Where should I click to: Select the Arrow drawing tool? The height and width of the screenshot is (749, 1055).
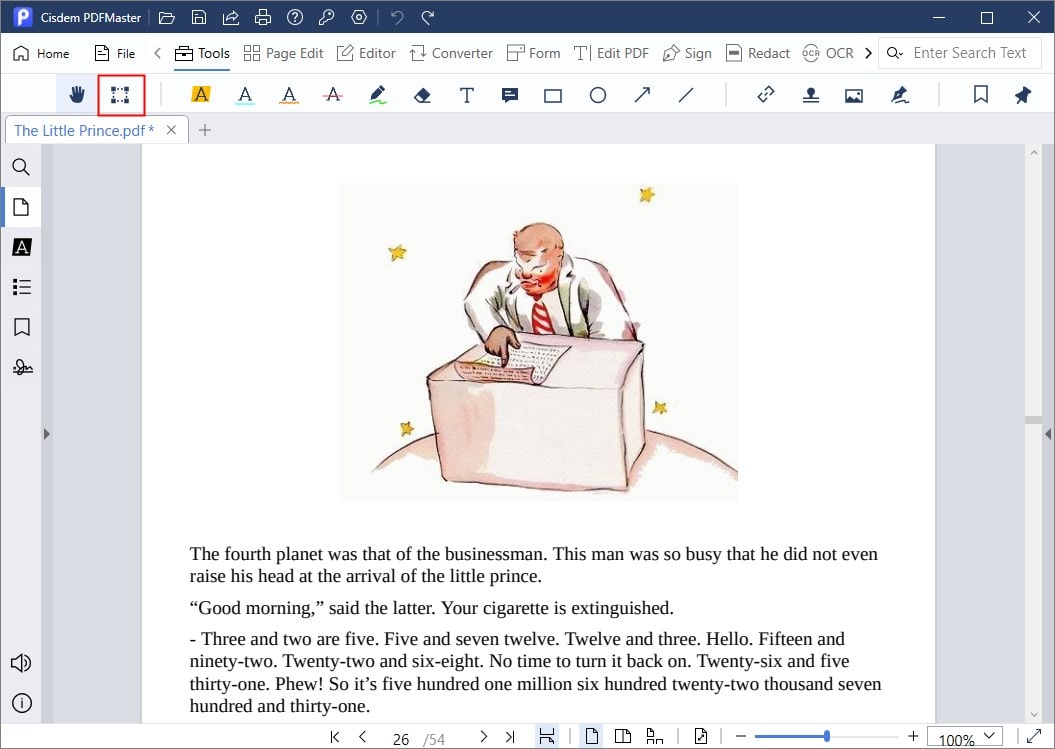(643, 95)
